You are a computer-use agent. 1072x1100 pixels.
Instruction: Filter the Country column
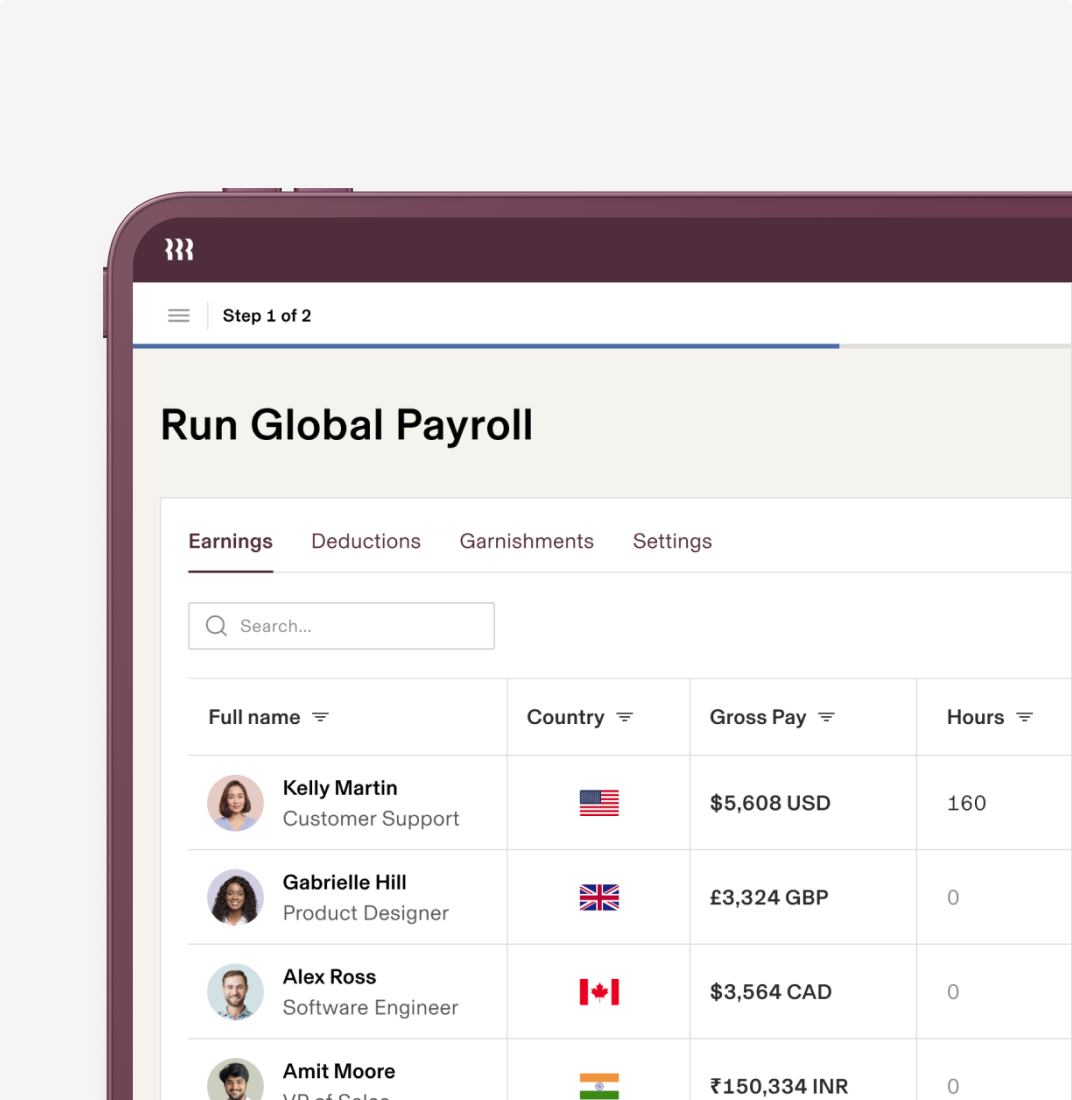tap(626, 716)
